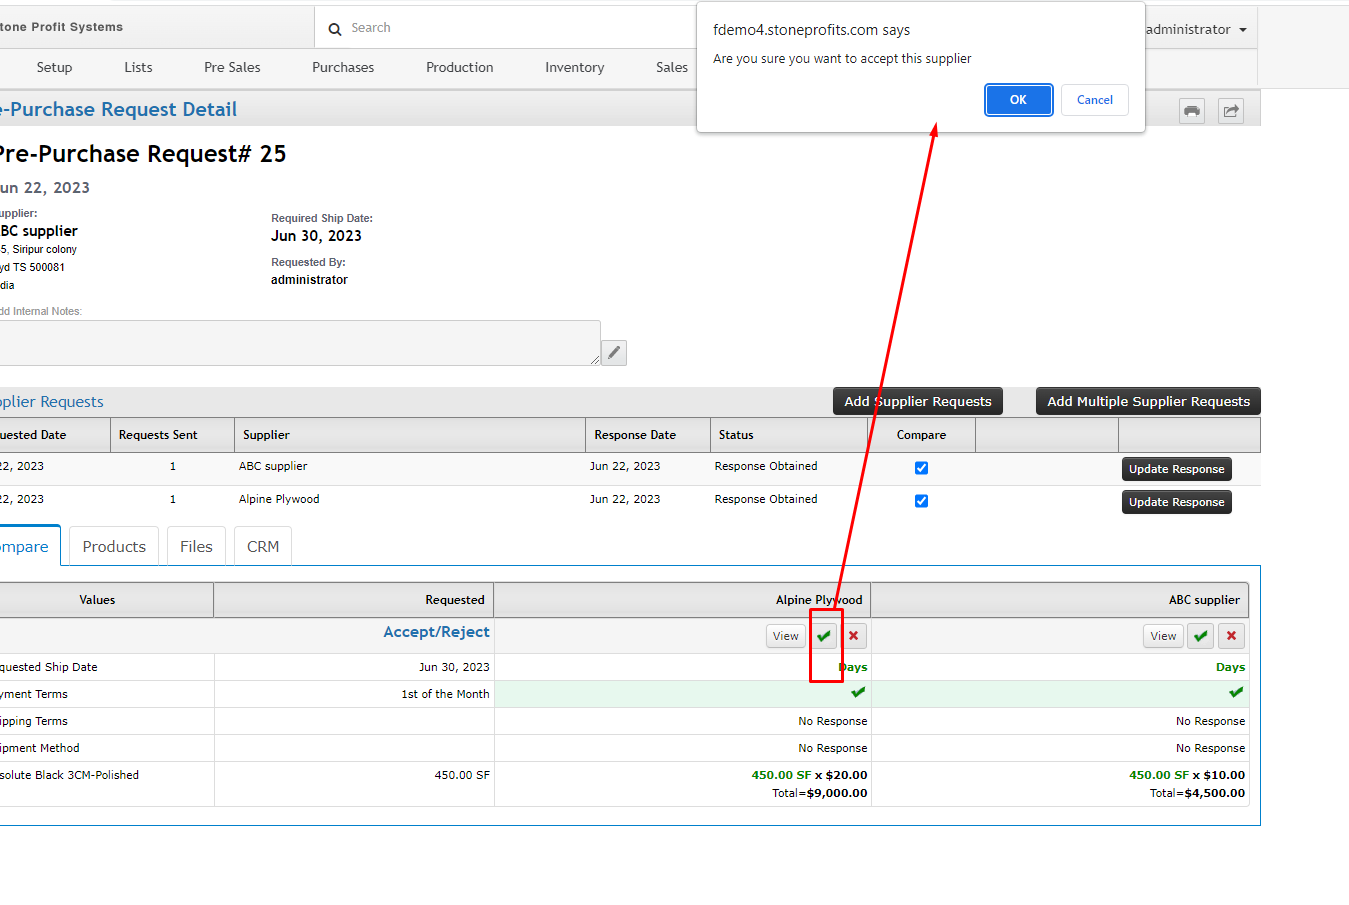View Alpine Plywood response details
Viewport: 1349px width, 905px height.
(x=786, y=636)
